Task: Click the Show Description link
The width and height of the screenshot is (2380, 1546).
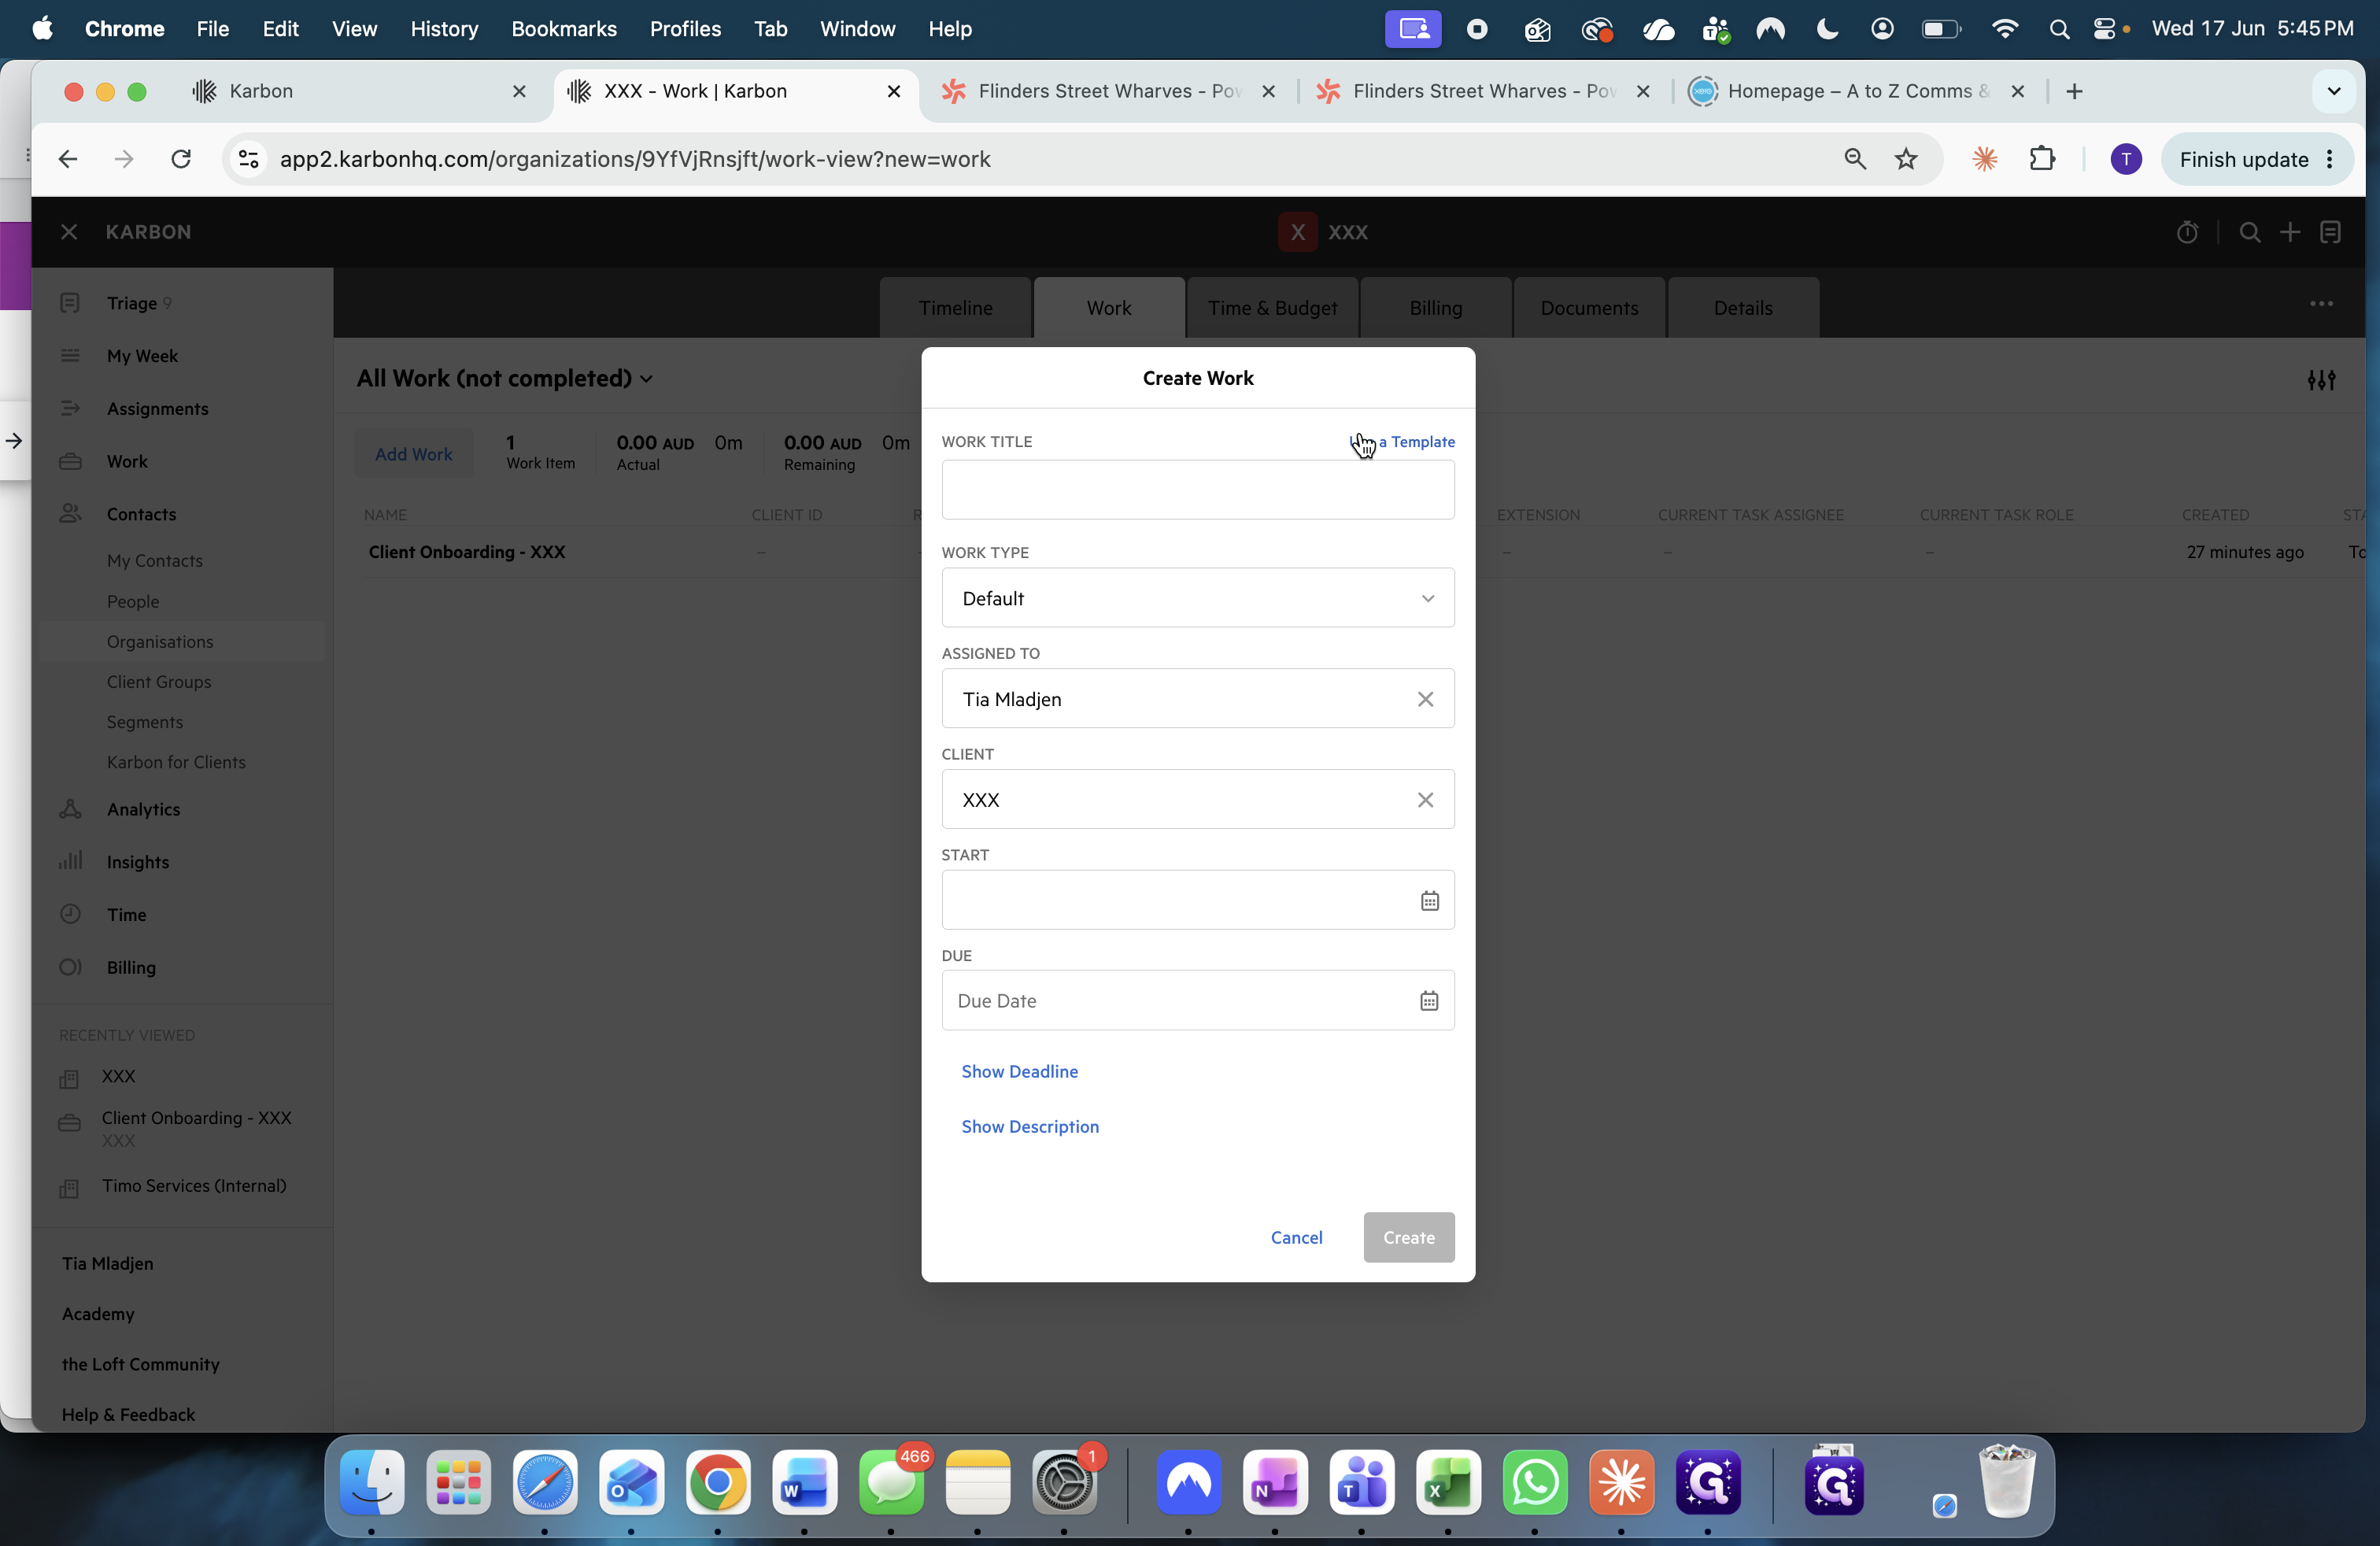Action: pos(1030,1127)
